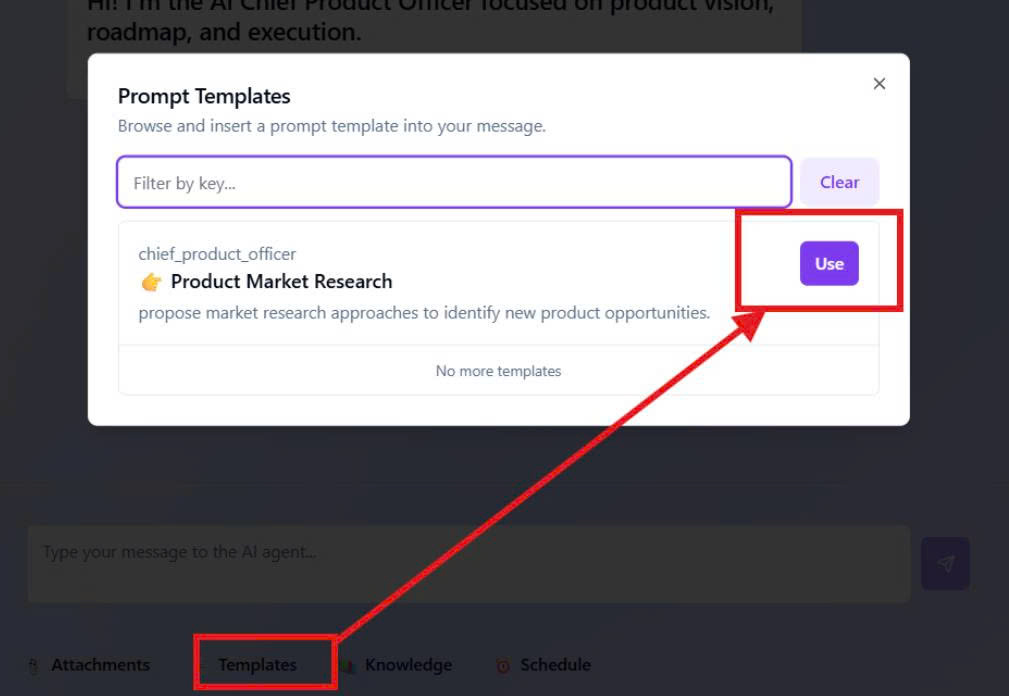1009x696 pixels.
Task: Click the No more templates footer
Action: coord(498,371)
